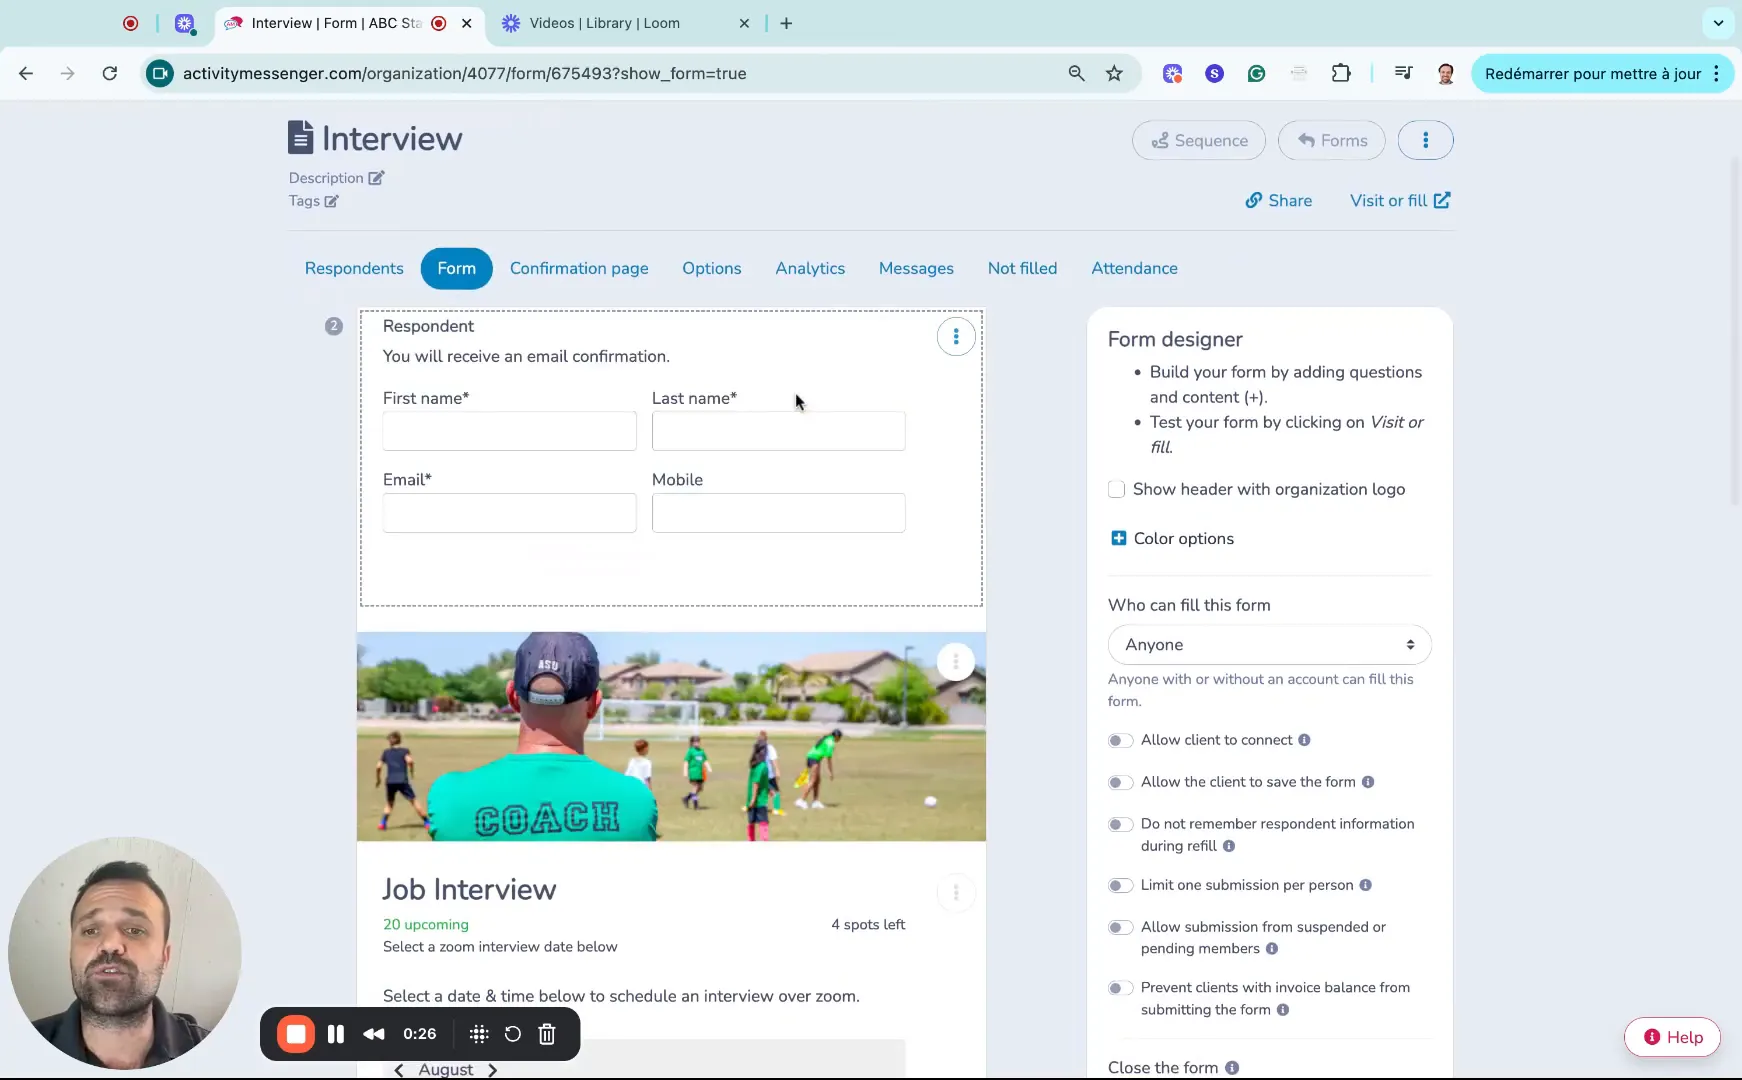
Task: Check Show header with organization logo
Action: pyautogui.click(x=1116, y=489)
